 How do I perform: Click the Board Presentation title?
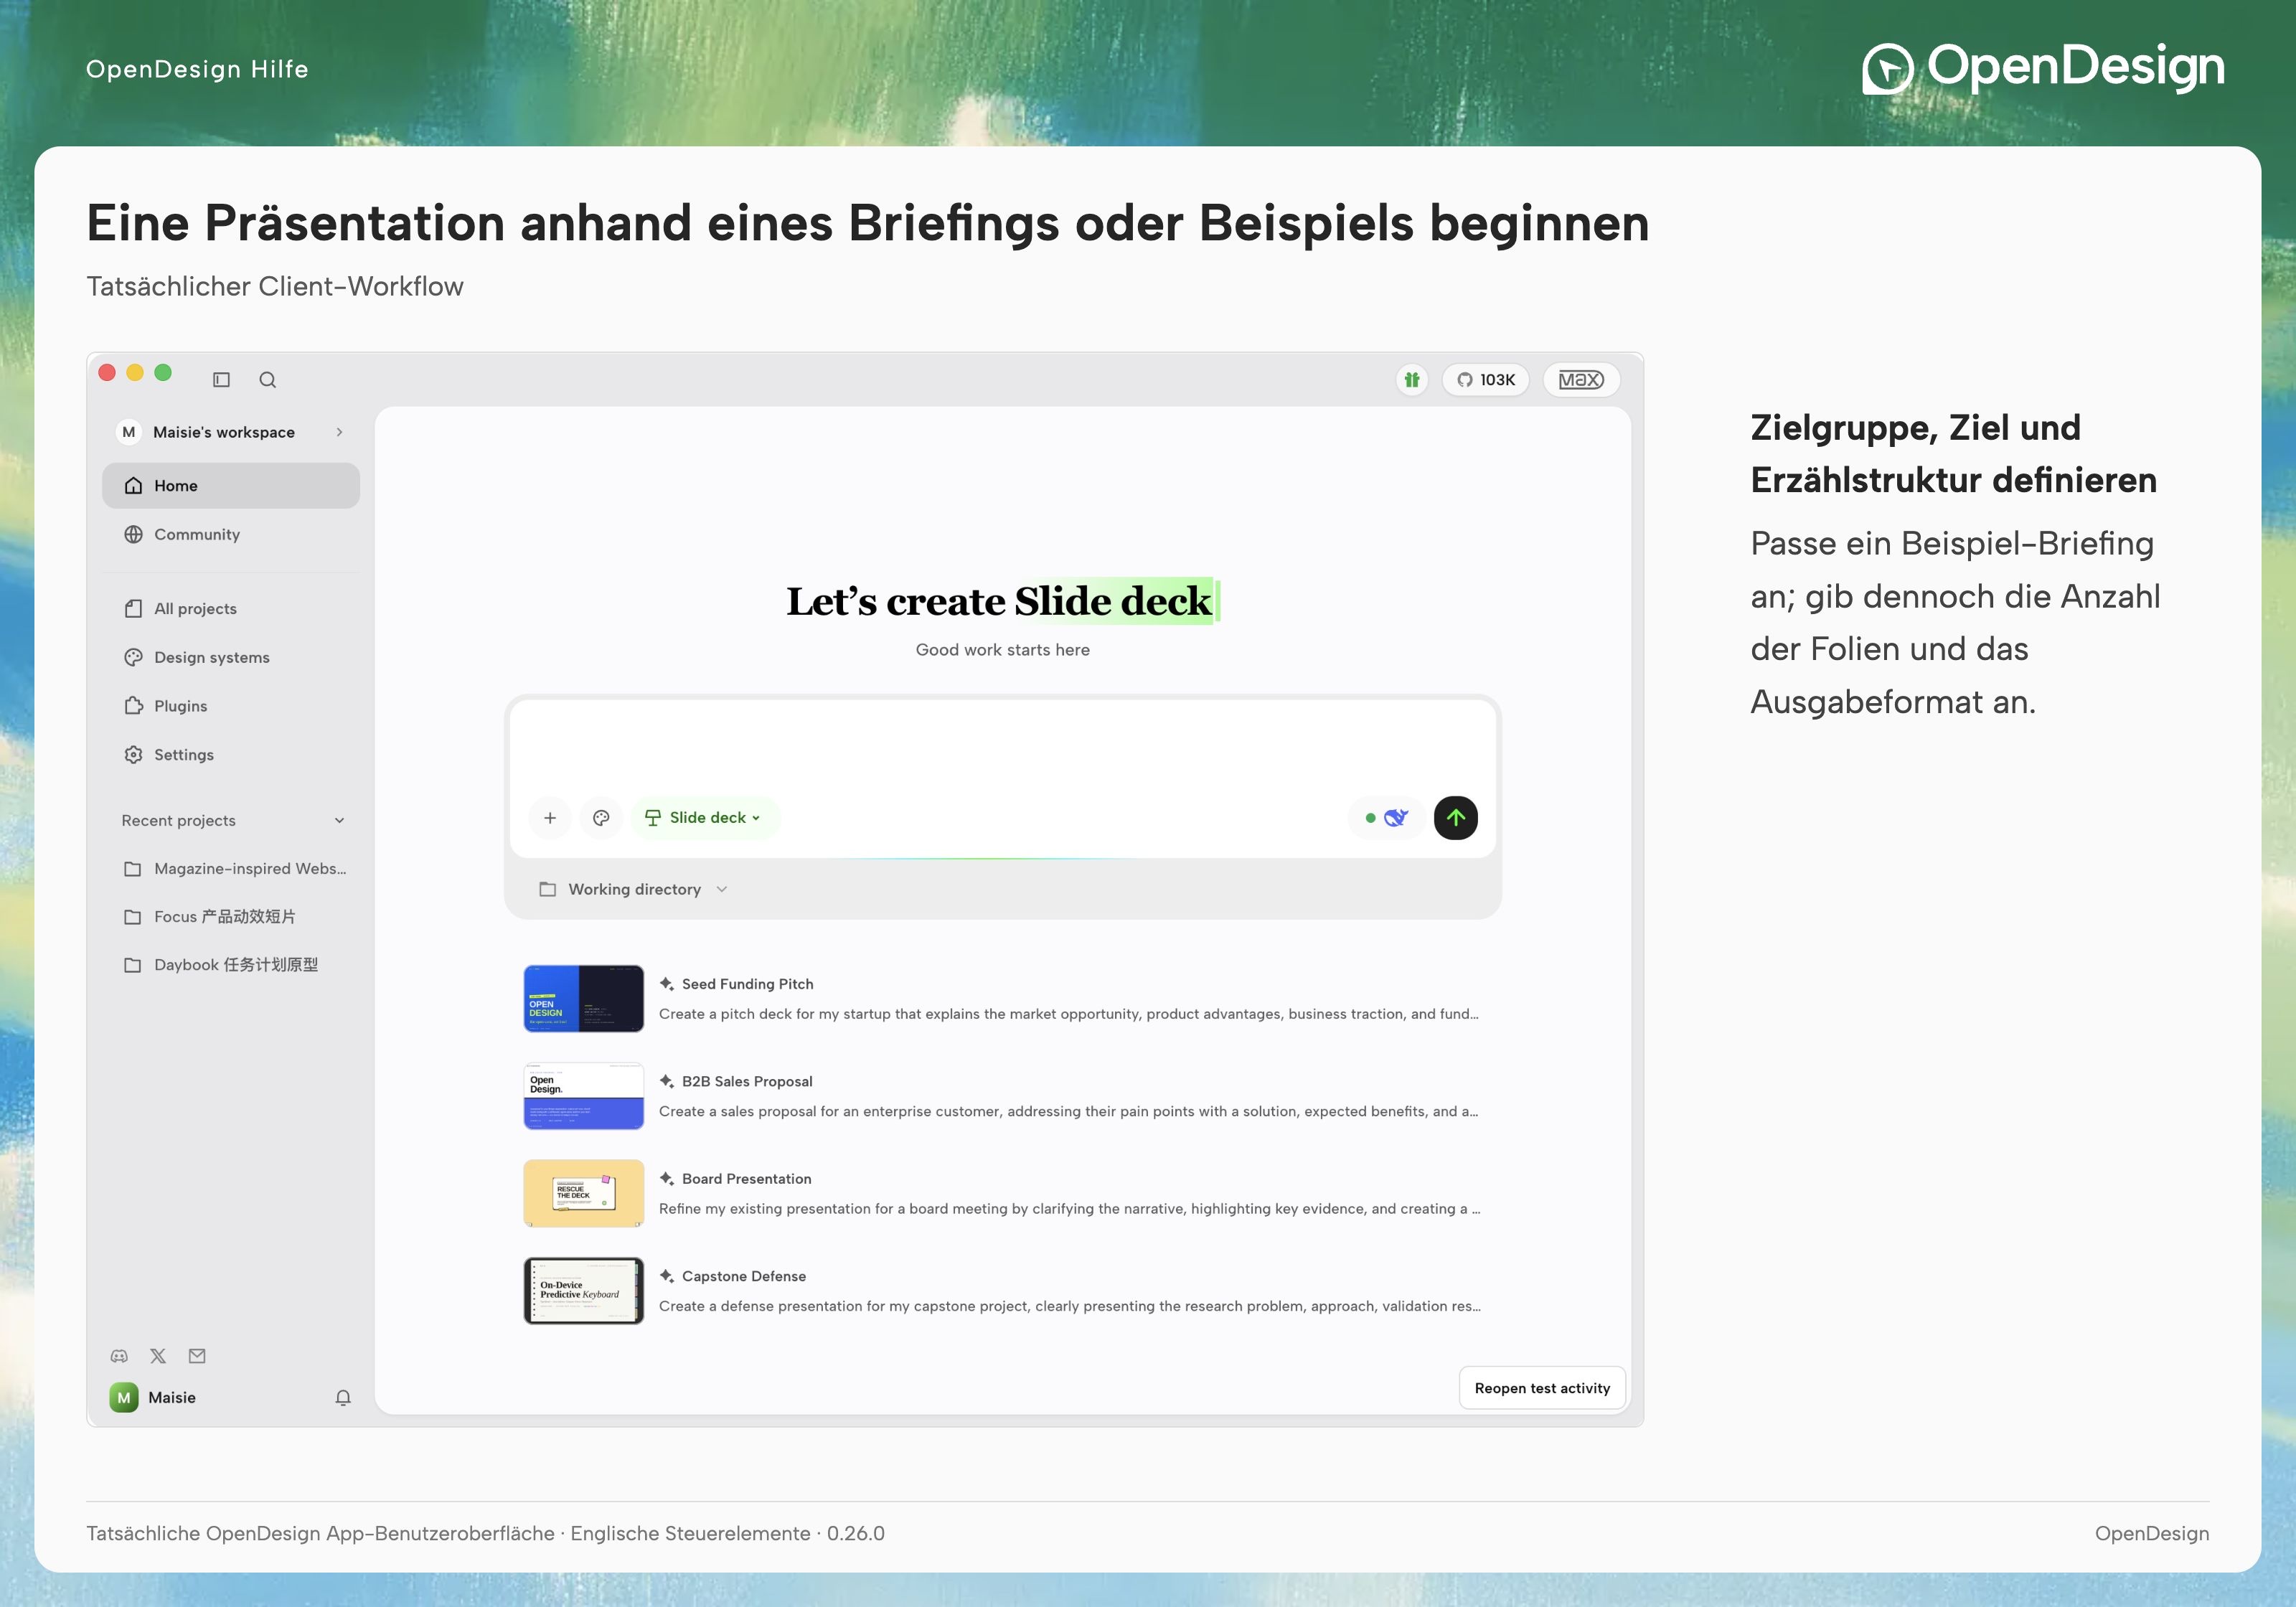pos(746,1179)
